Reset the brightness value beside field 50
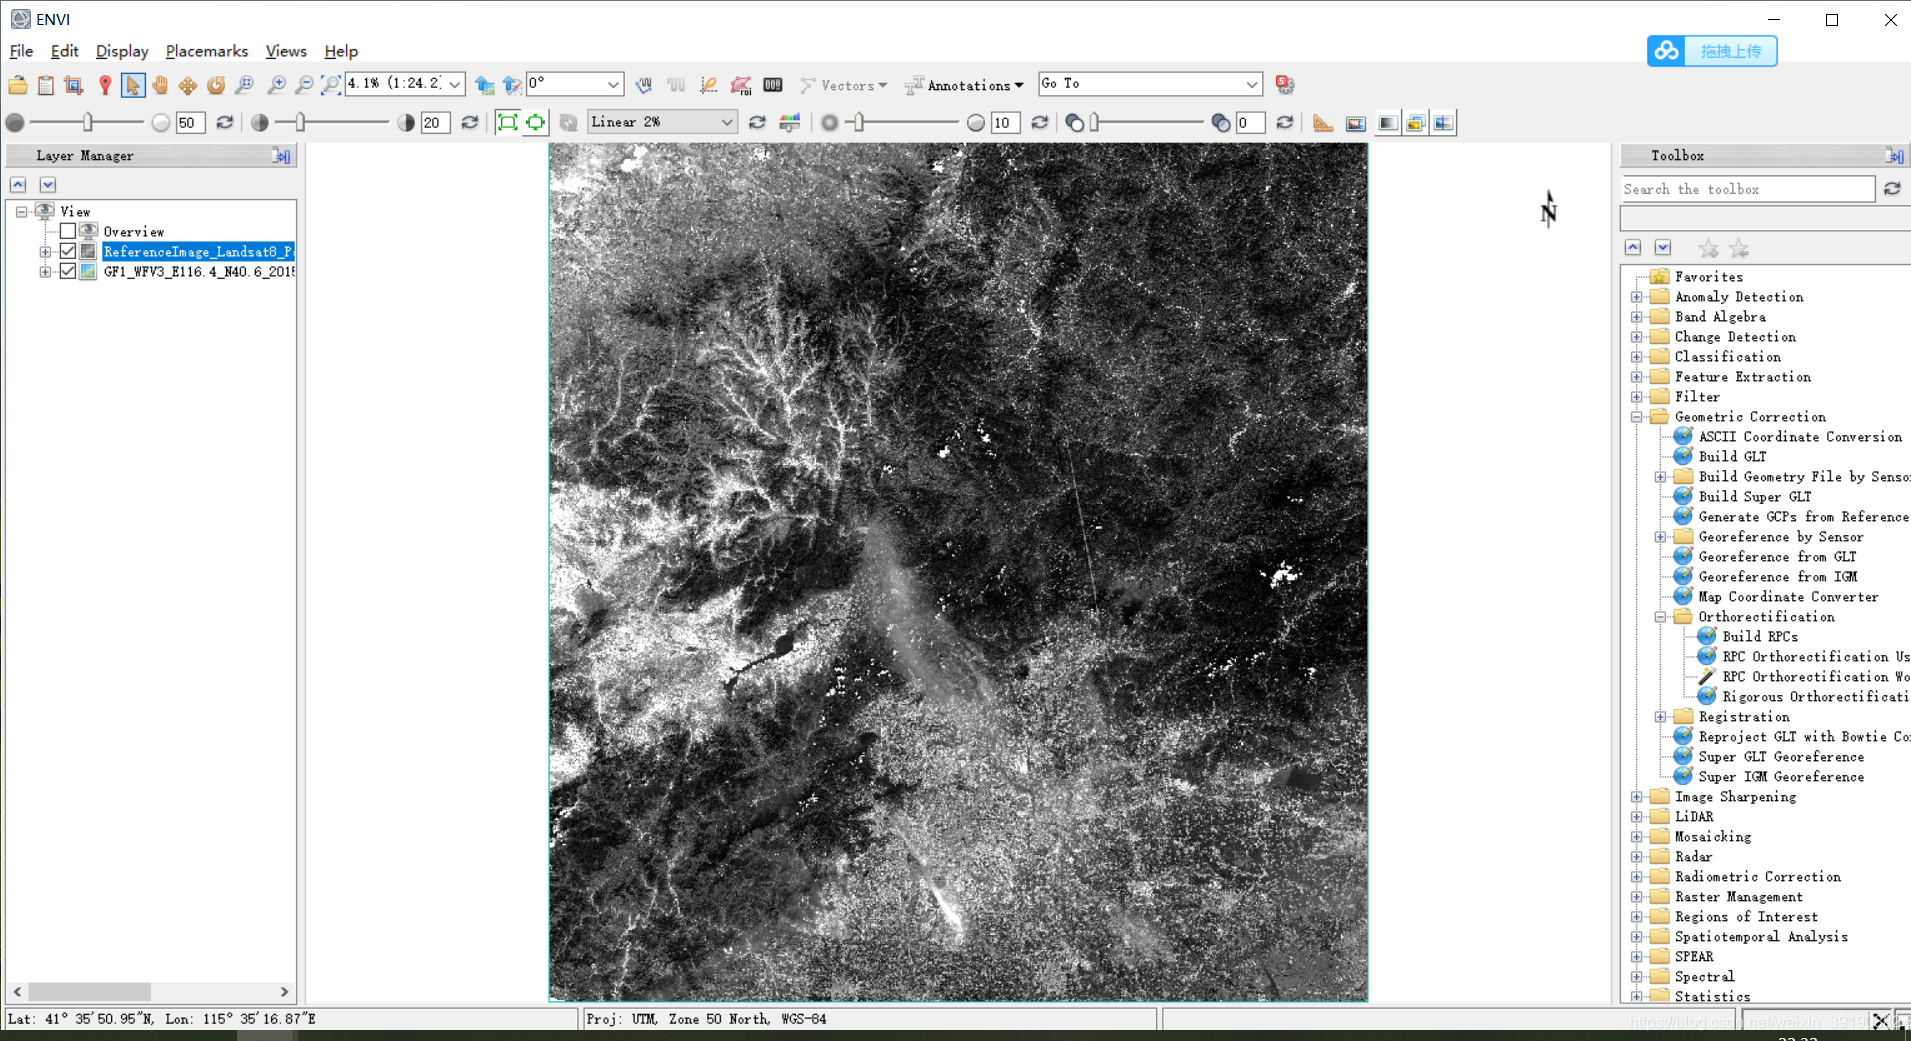This screenshot has height=1041, width=1911. coord(225,122)
